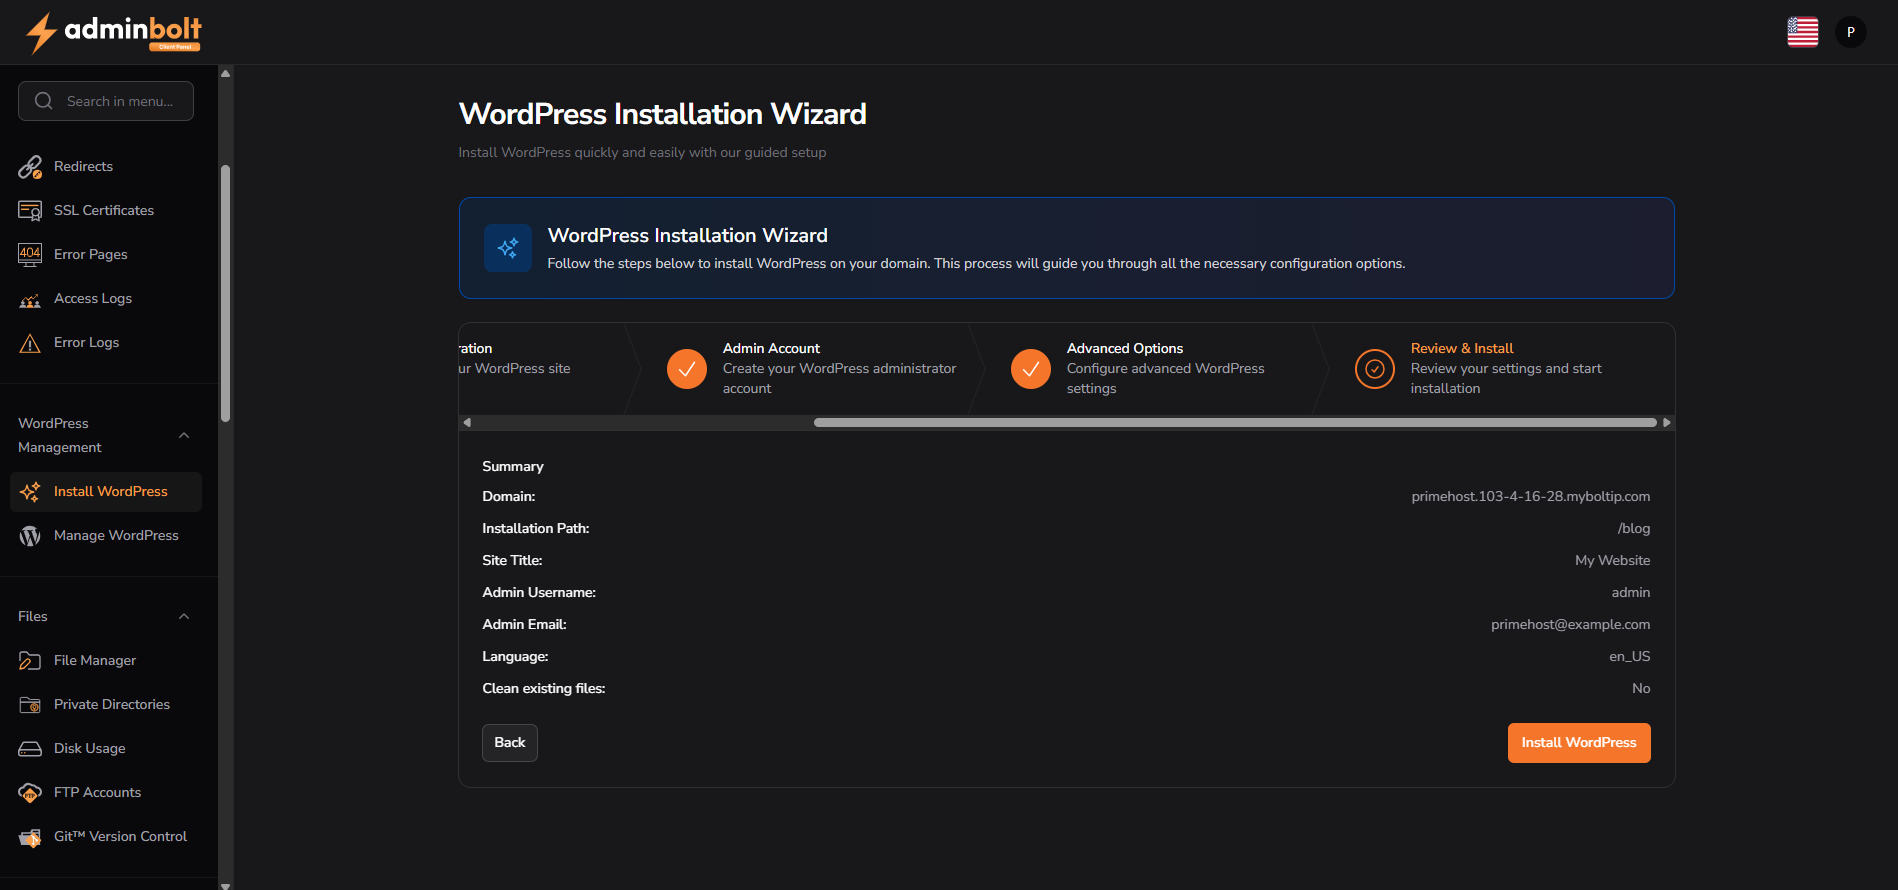Open the Redirects menu item

[x=106, y=167]
